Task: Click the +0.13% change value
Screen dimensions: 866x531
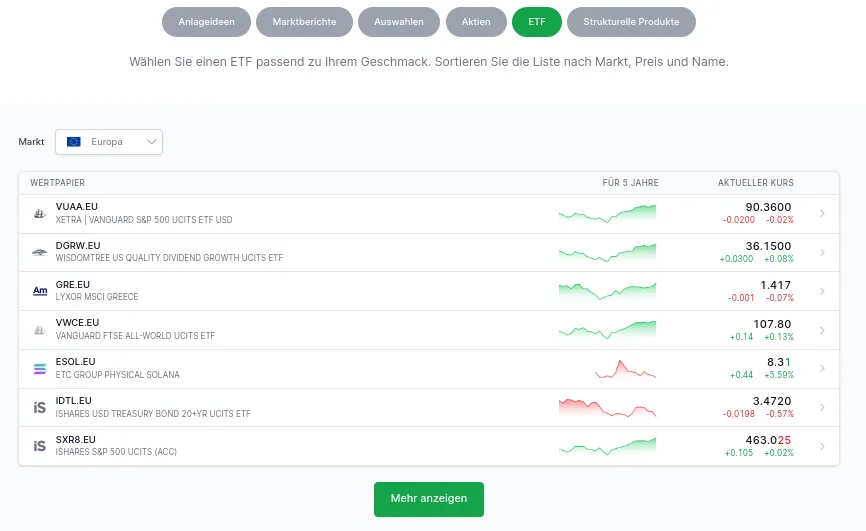Action: click(779, 337)
